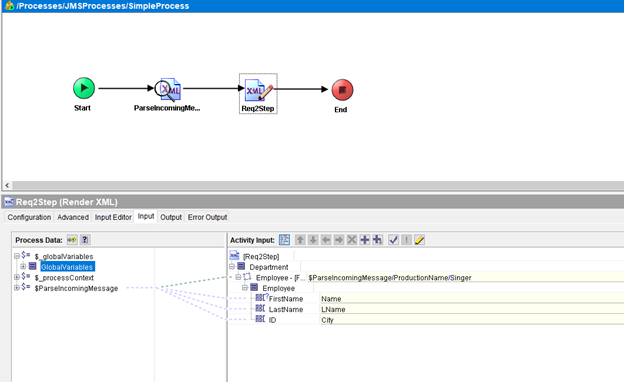Image resolution: width=624 pixels, height=382 pixels.
Task: Click the Render XML icon in the panel header
Action: click(9, 202)
